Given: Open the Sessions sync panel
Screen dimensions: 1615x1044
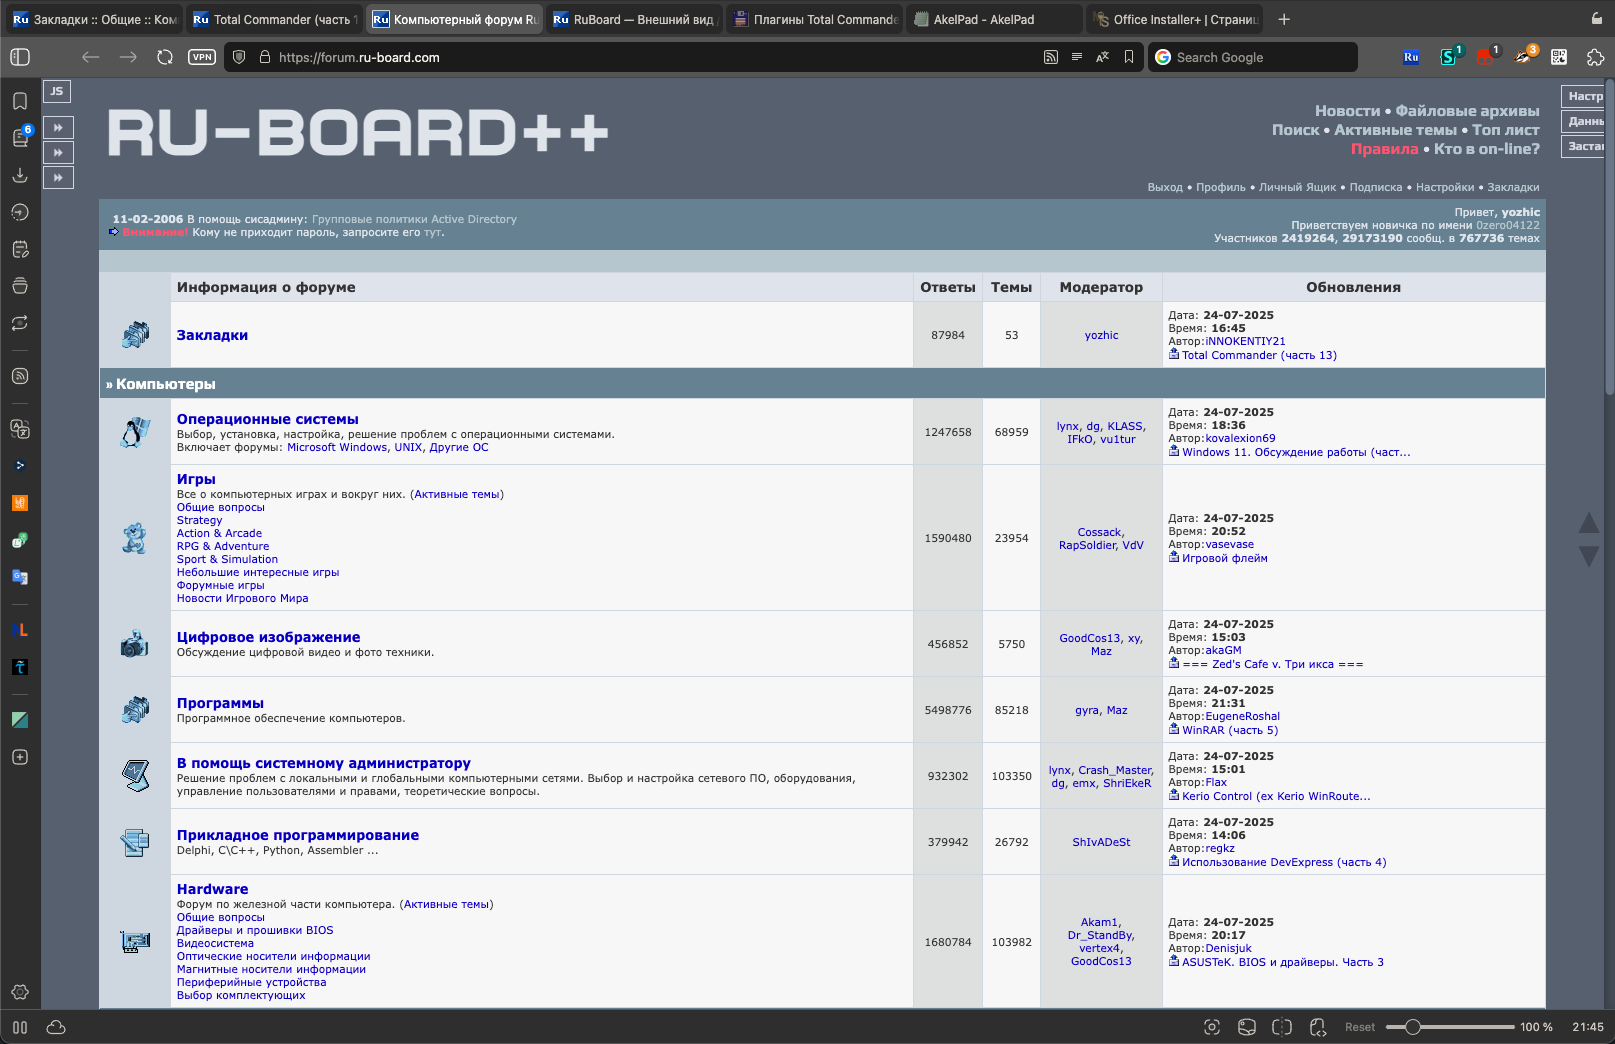Looking at the screenshot, I should (20, 323).
